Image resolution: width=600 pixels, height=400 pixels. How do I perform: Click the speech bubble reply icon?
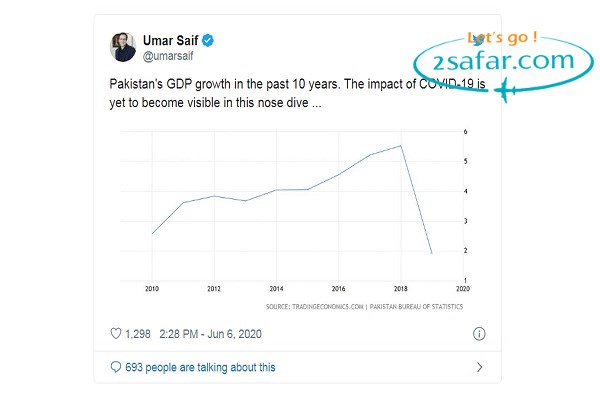click(116, 367)
